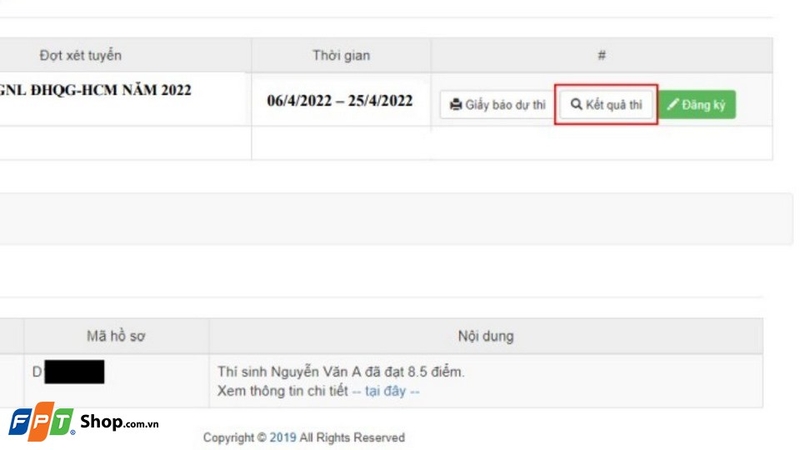Viewport: 800px width, 450px height.
Task: Click the printer icon on Giấy báo dự thi
Action: 456,105
